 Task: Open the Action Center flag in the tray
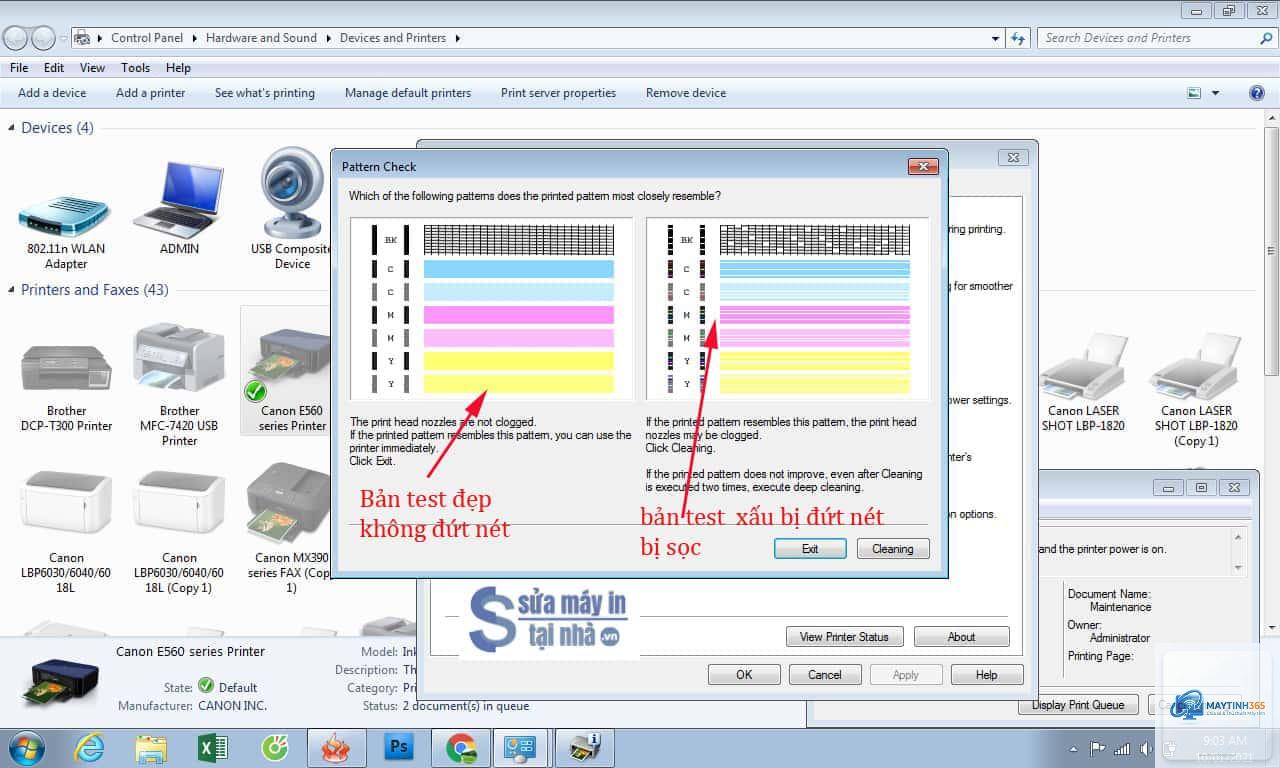(x=1098, y=748)
